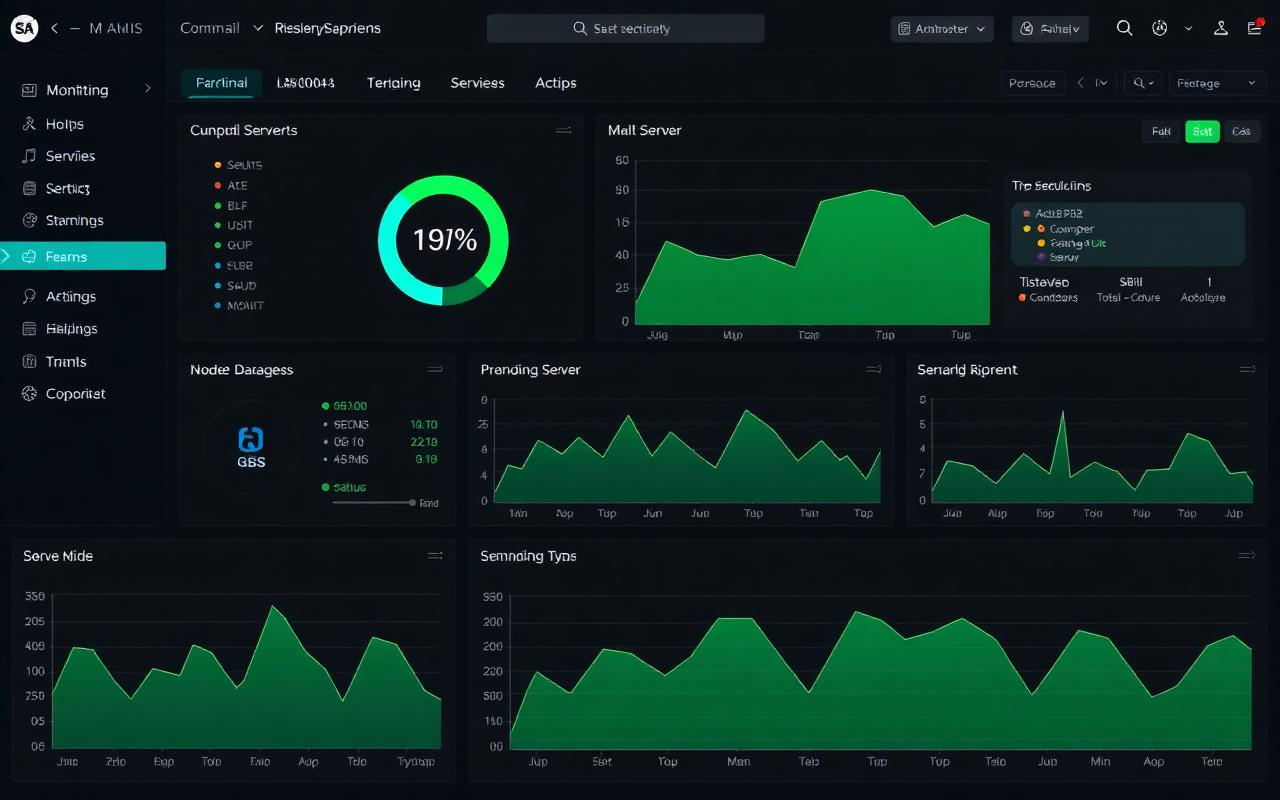Viewport: 1280px width, 800px height.
Task: Click the green Satius status label
Action: click(x=344, y=487)
